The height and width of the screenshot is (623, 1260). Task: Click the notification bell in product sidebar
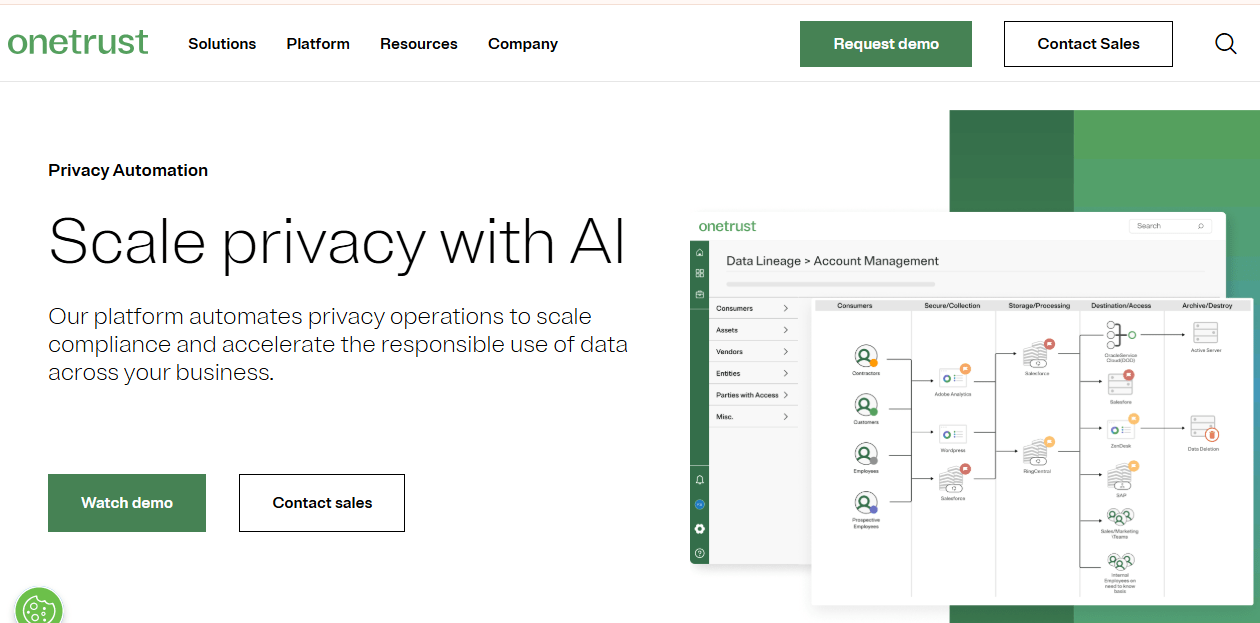click(x=699, y=480)
